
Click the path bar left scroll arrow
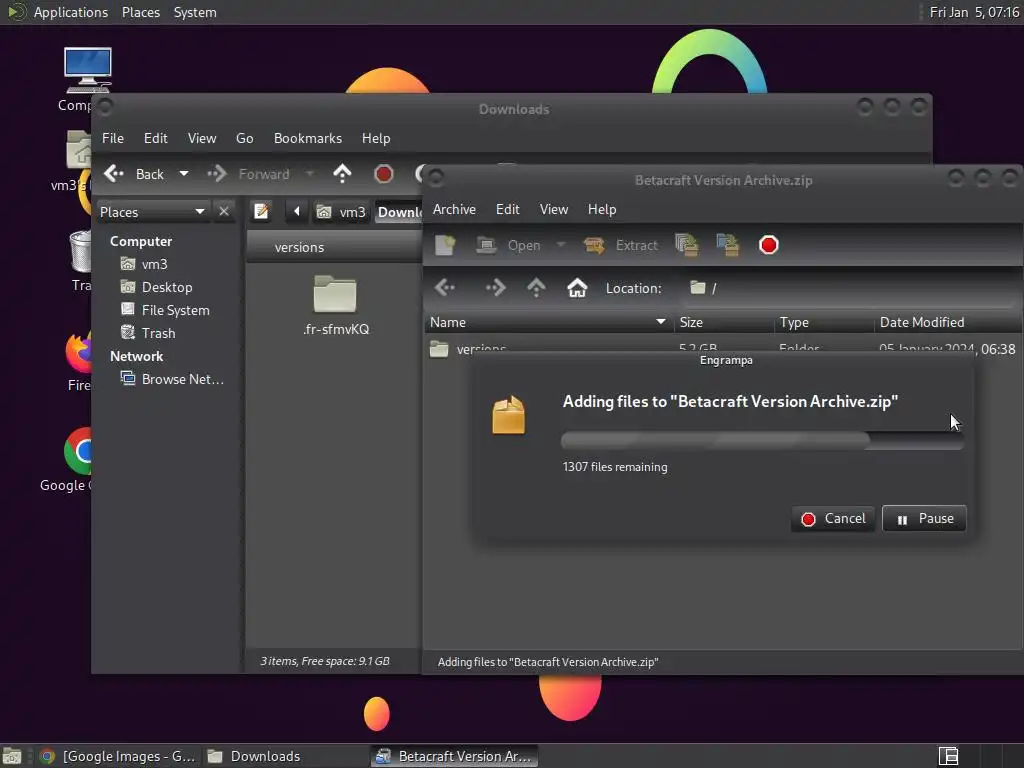[x=296, y=212]
